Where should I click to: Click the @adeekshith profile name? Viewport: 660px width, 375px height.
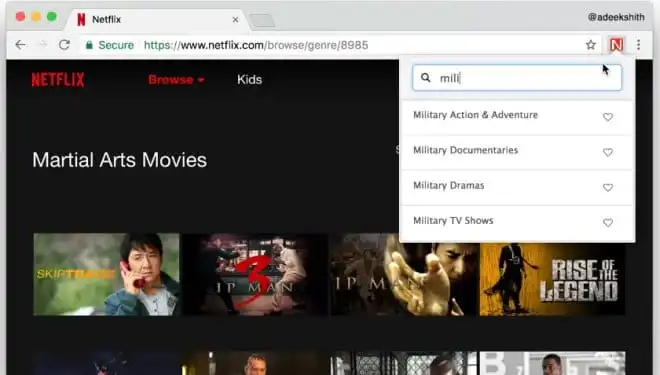[616, 17]
